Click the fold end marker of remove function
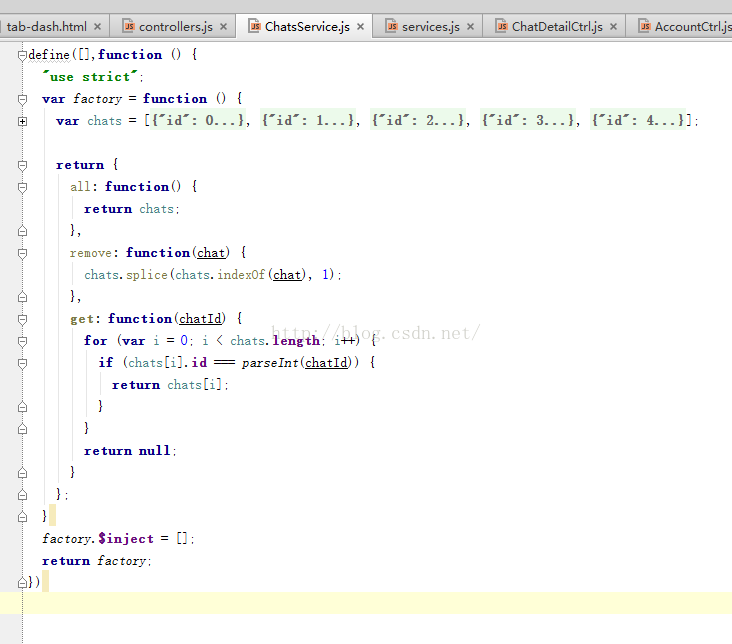This screenshot has width=732, height=644. [x=22, y=297]
